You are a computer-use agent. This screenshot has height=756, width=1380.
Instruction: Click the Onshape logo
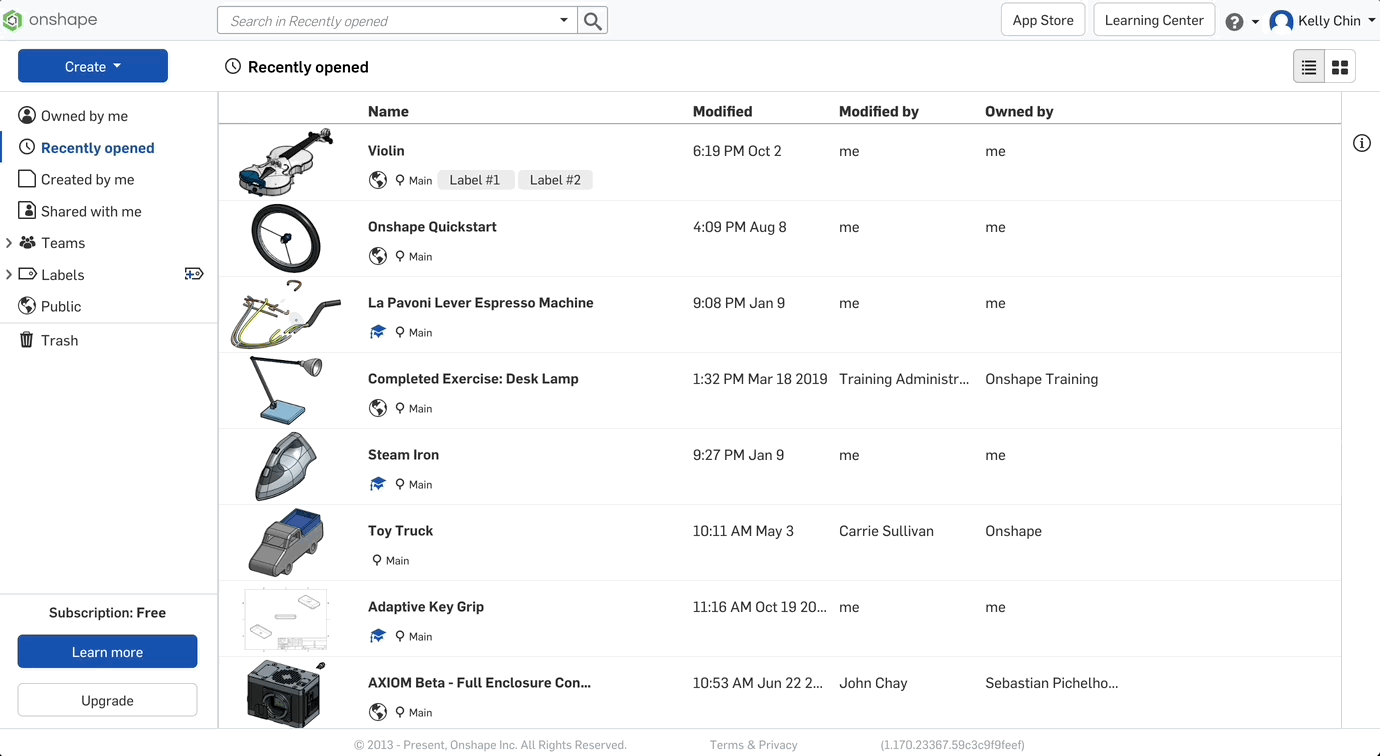tap(50, 20)
